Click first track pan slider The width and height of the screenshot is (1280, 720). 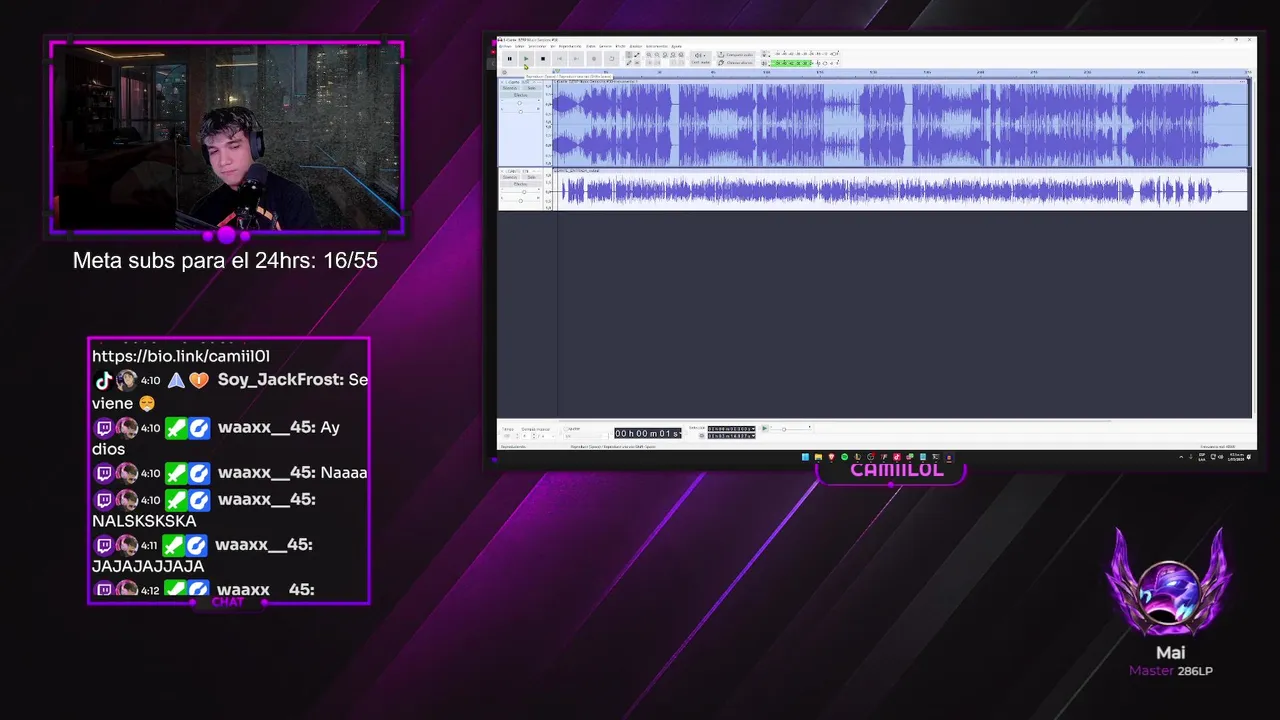(521, 112)
